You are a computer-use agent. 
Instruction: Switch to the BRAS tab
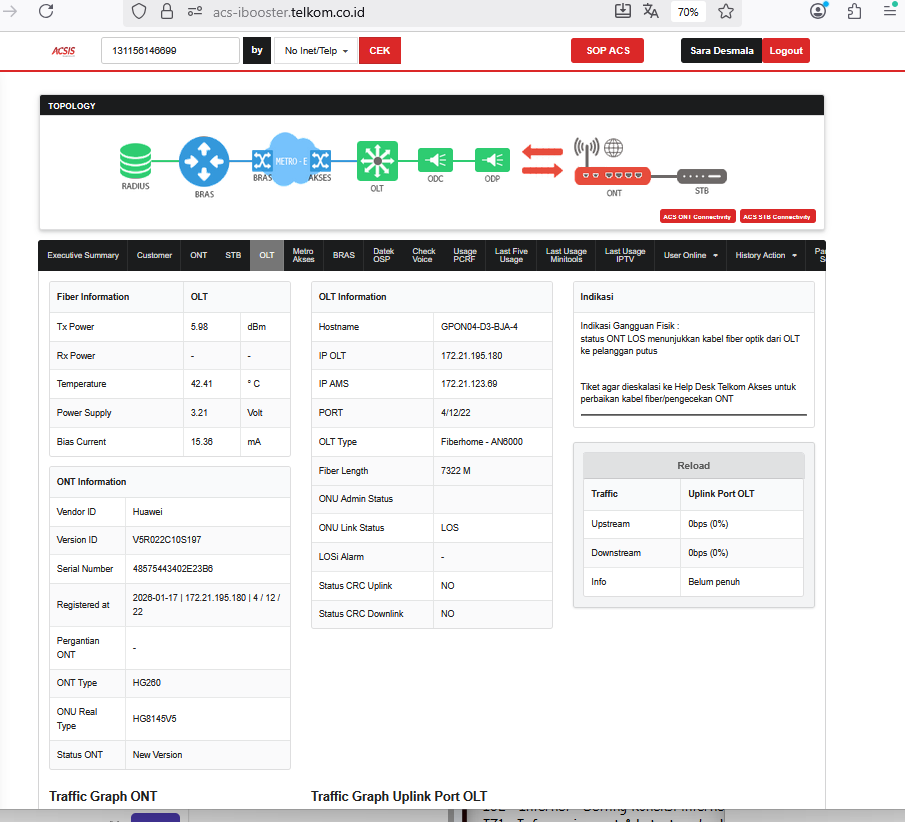tap(343, 255)
